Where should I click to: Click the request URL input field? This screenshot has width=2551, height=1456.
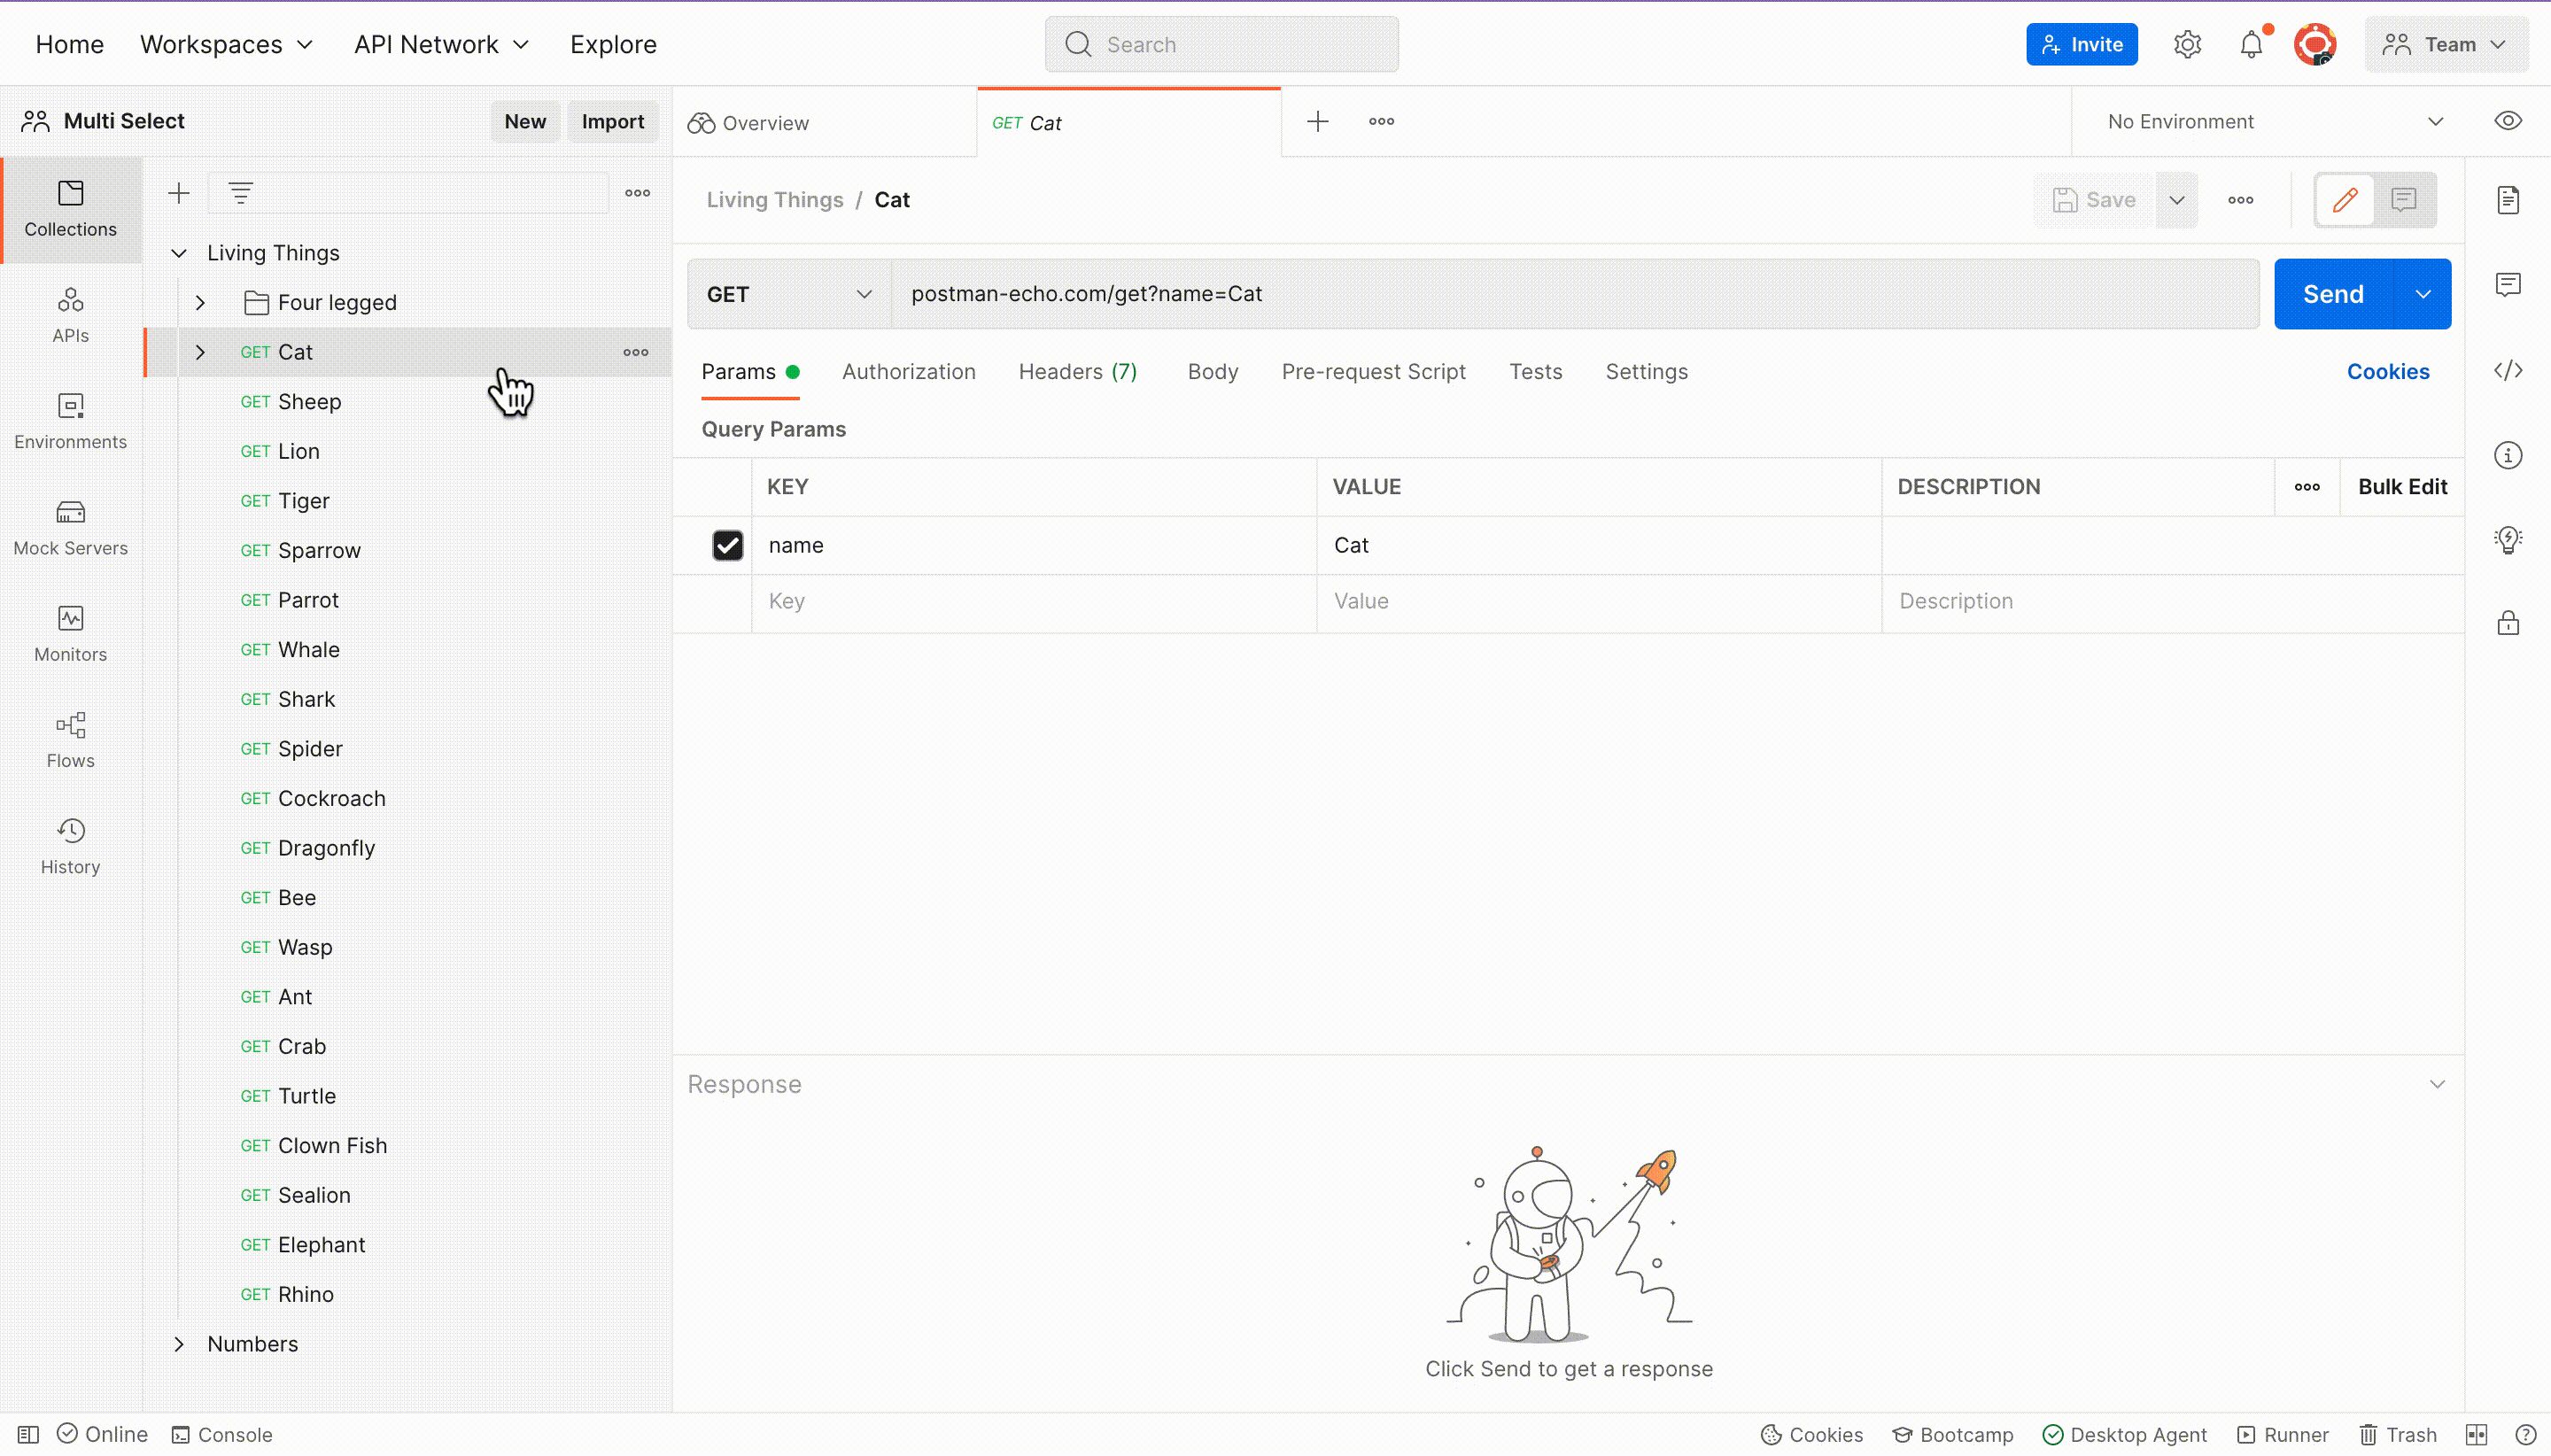pyautogui.click(x=1573, y=294)
